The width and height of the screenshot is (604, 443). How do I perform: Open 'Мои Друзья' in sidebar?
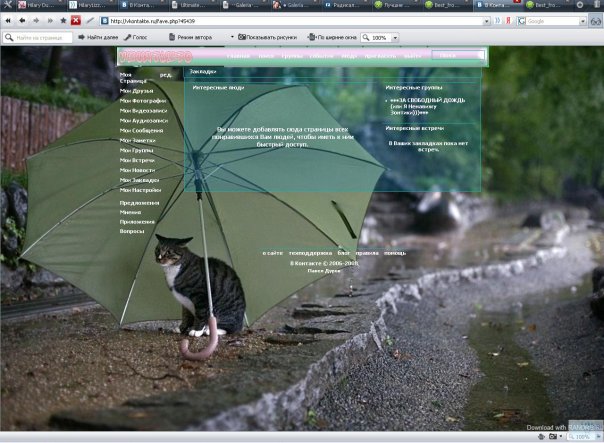coord(136,91)
